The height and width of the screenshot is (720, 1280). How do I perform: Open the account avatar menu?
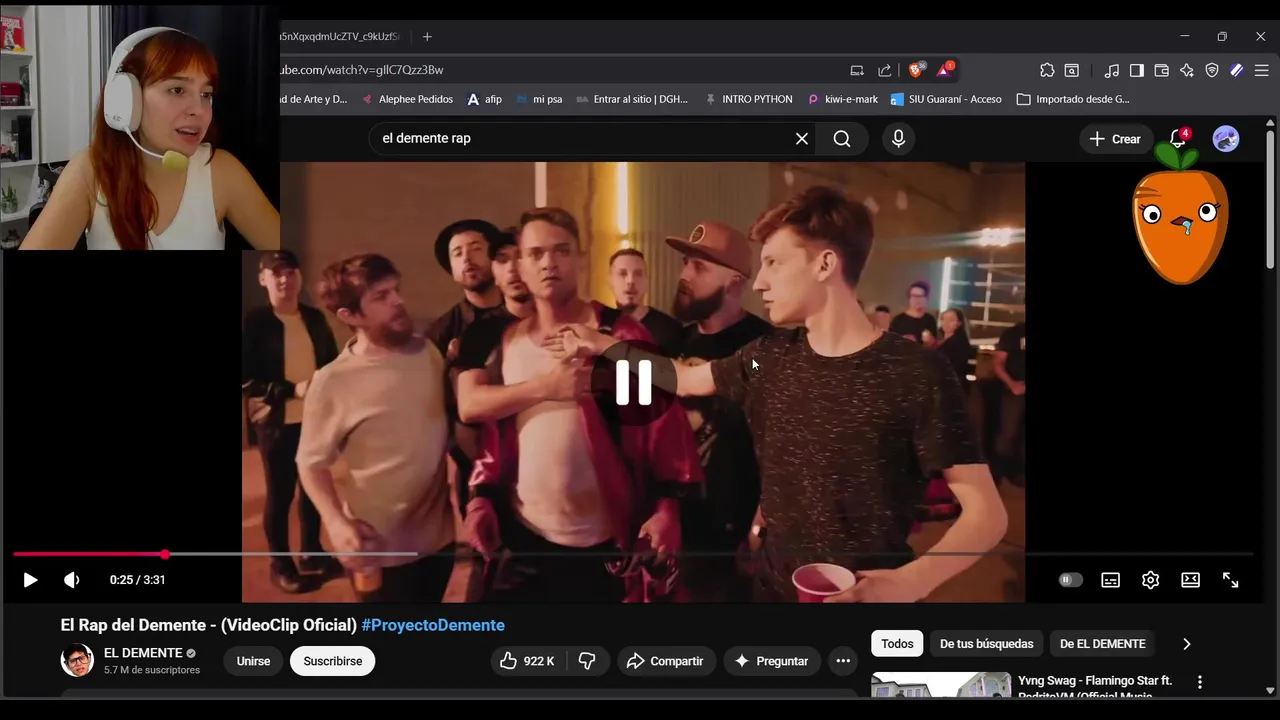(1226, 139)
